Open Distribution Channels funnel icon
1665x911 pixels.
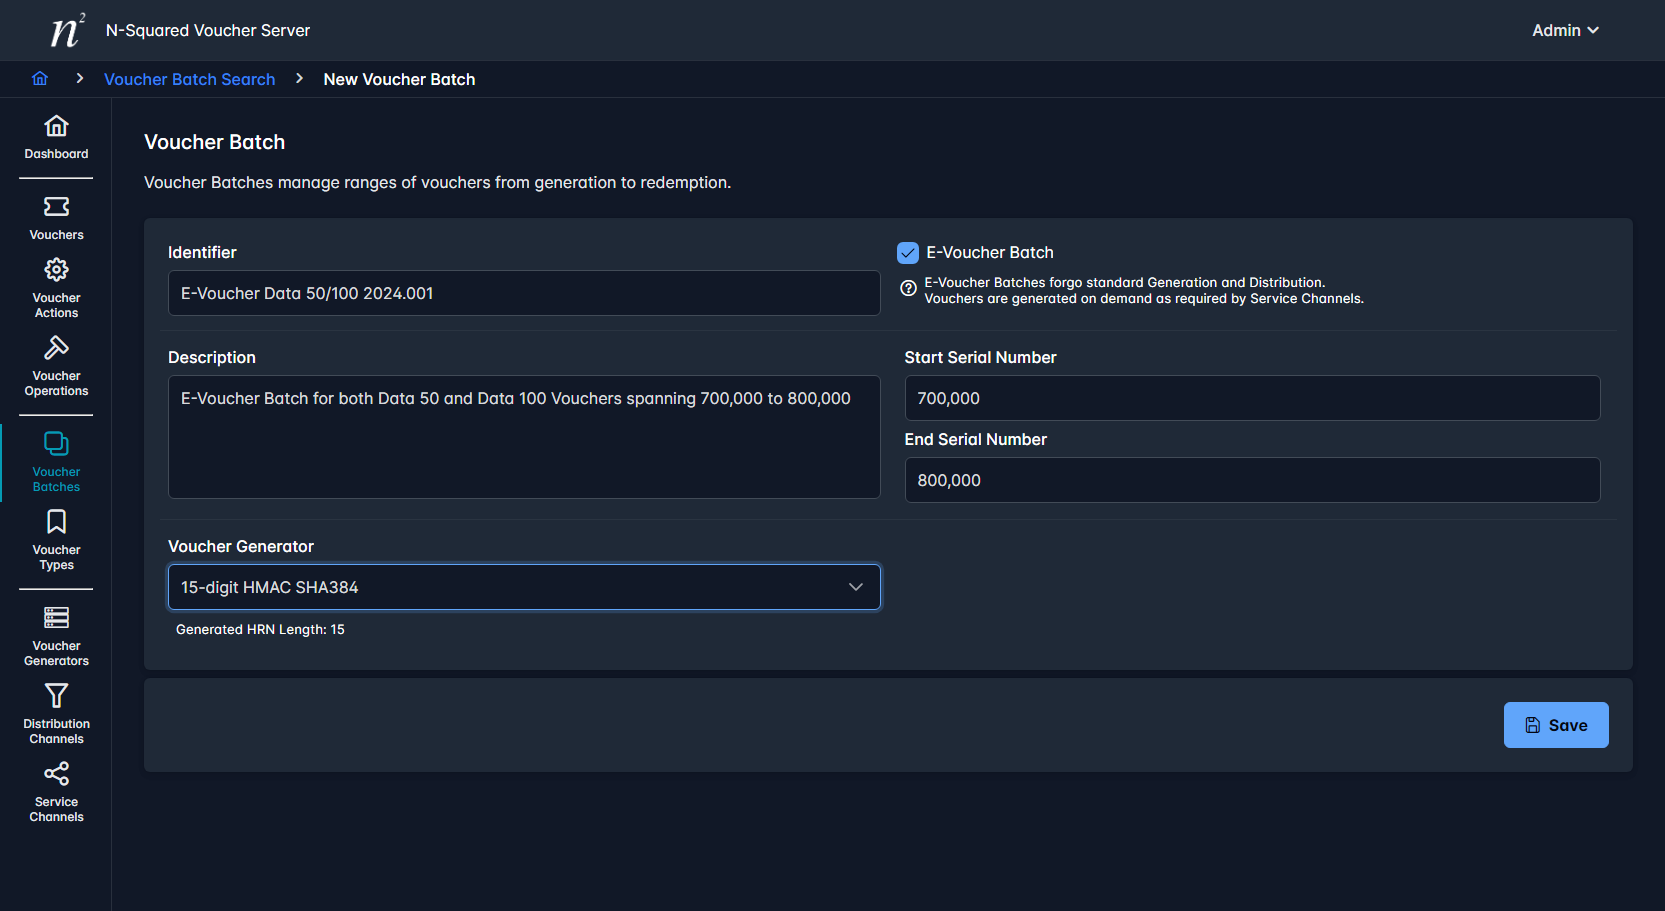tap(56, 696)
